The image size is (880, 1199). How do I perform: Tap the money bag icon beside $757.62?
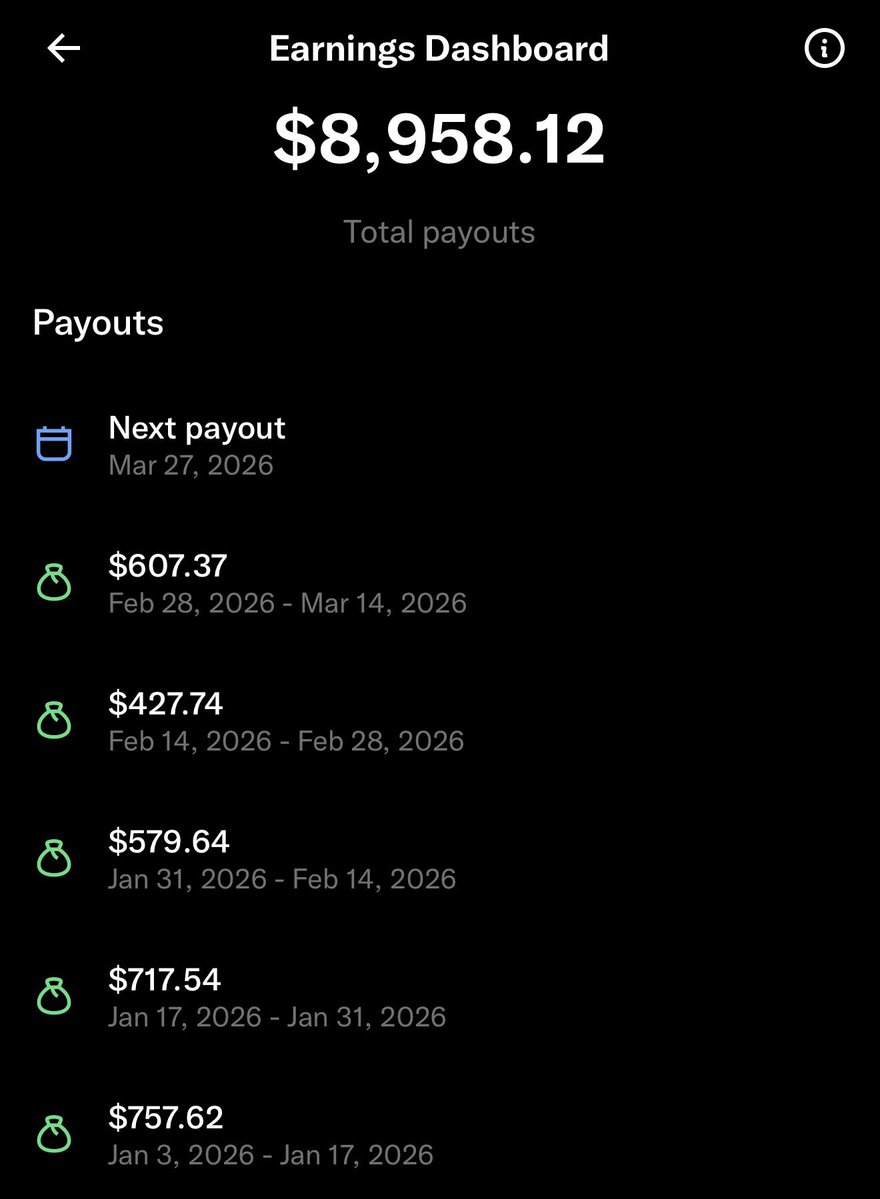54,1135
